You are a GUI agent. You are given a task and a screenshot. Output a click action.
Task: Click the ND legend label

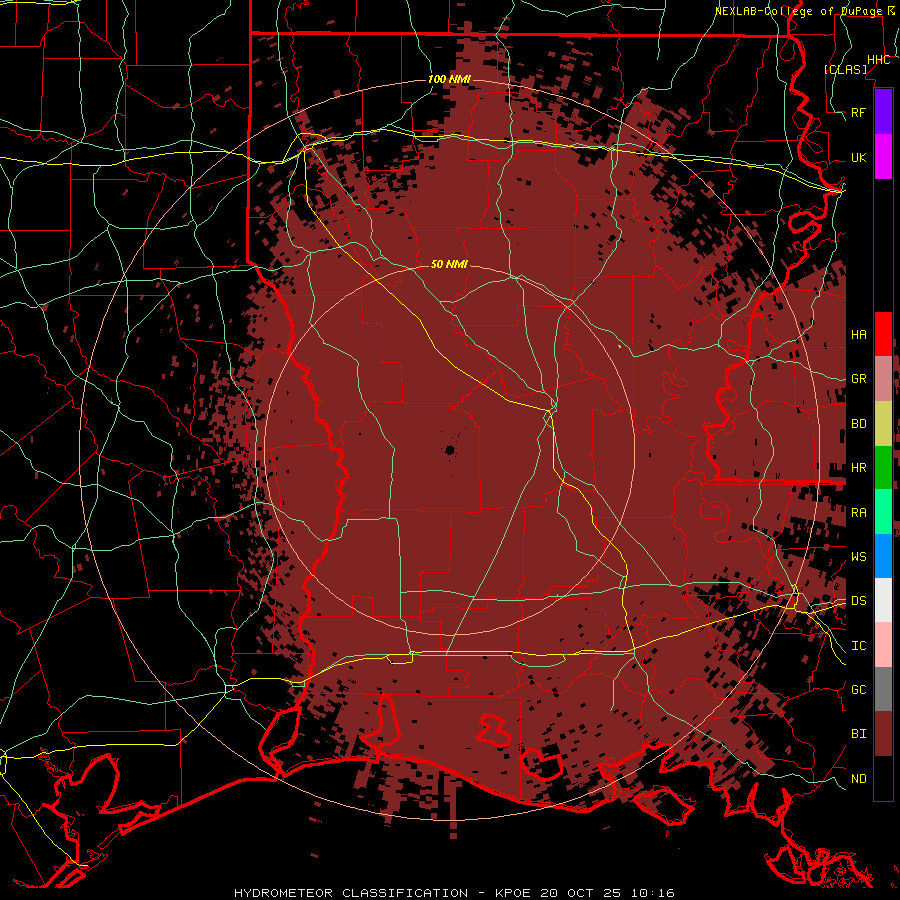pyautogui.click(x=859, y=779)
